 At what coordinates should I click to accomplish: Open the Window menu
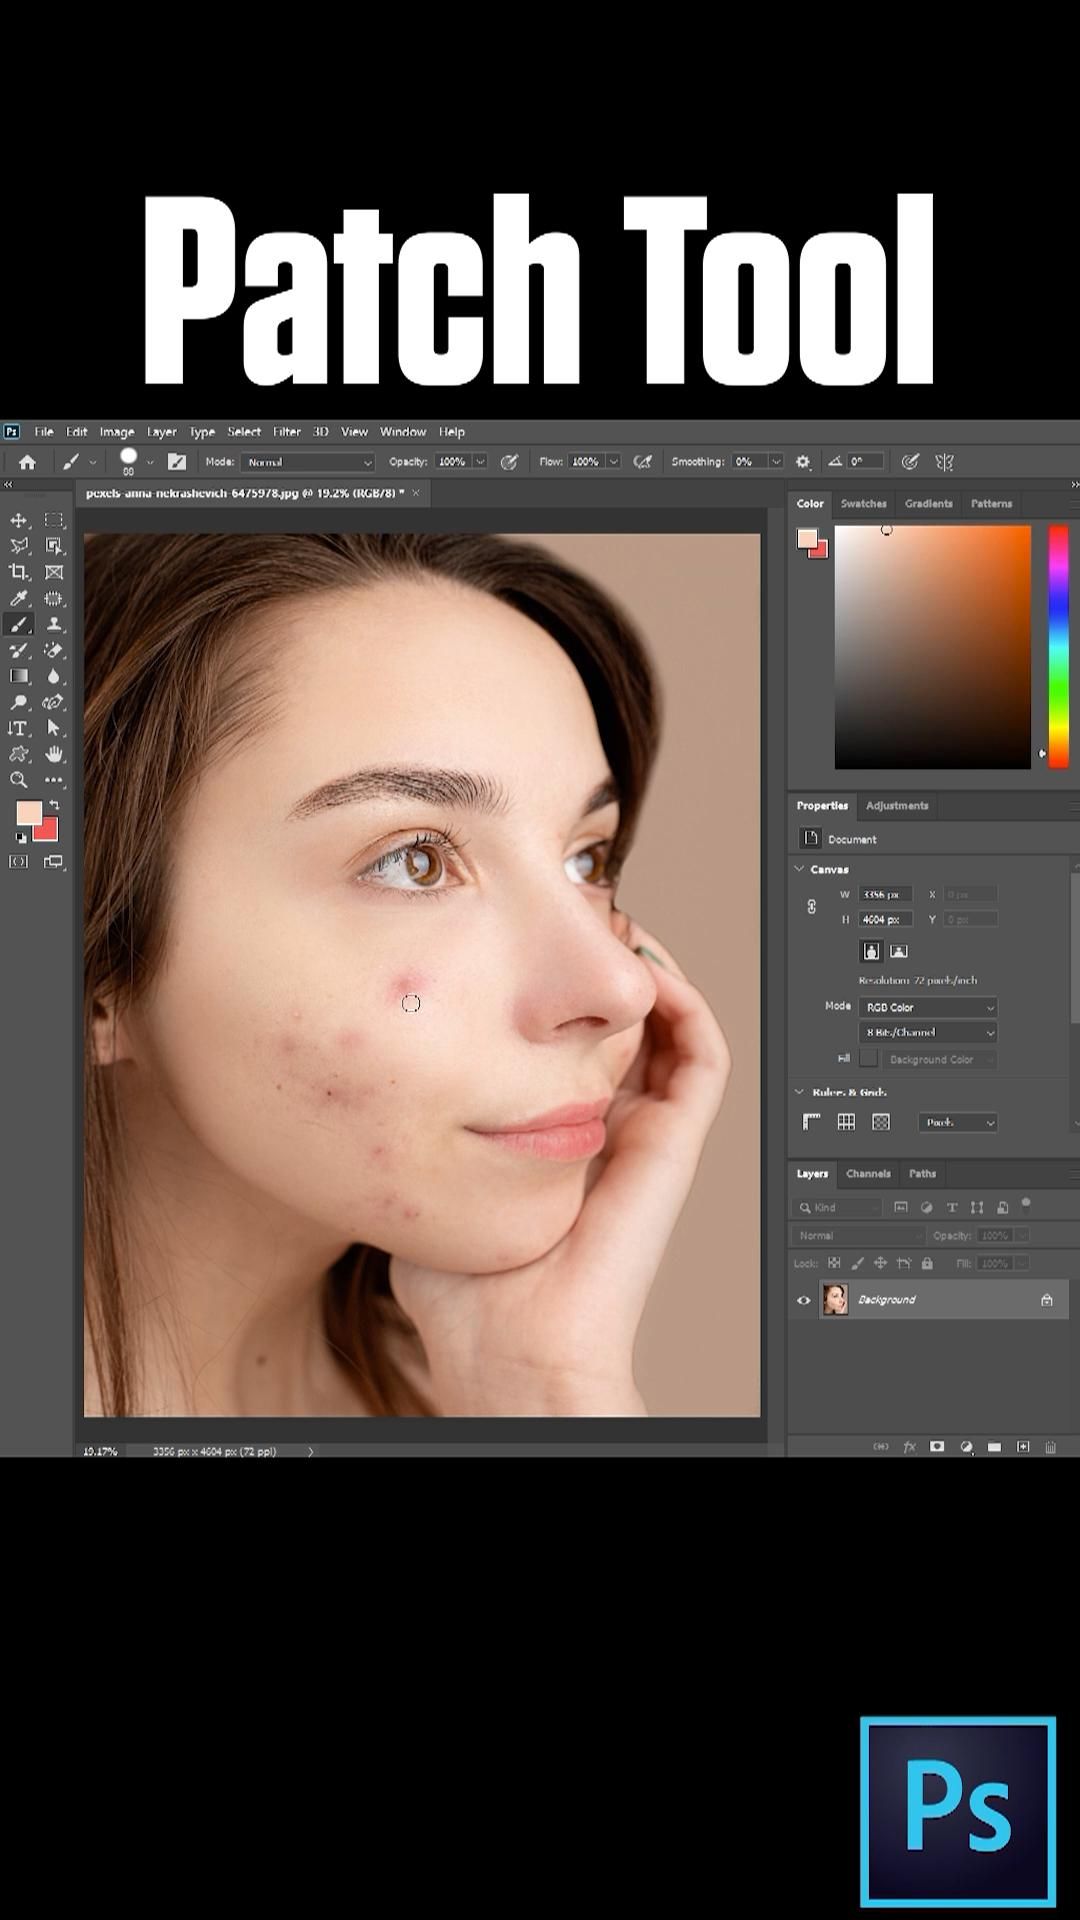pos(403,432)
